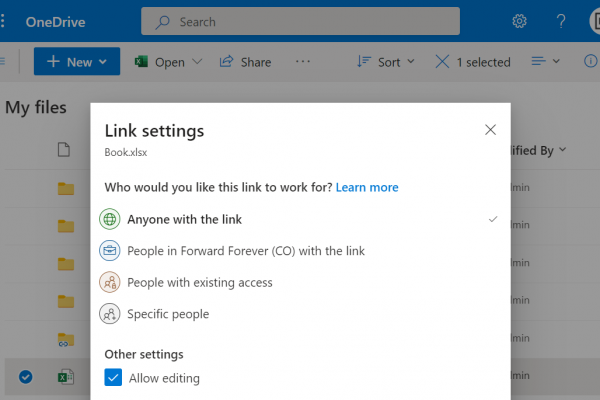Select People in Forward Forever (CO) option

coord(246,250)
